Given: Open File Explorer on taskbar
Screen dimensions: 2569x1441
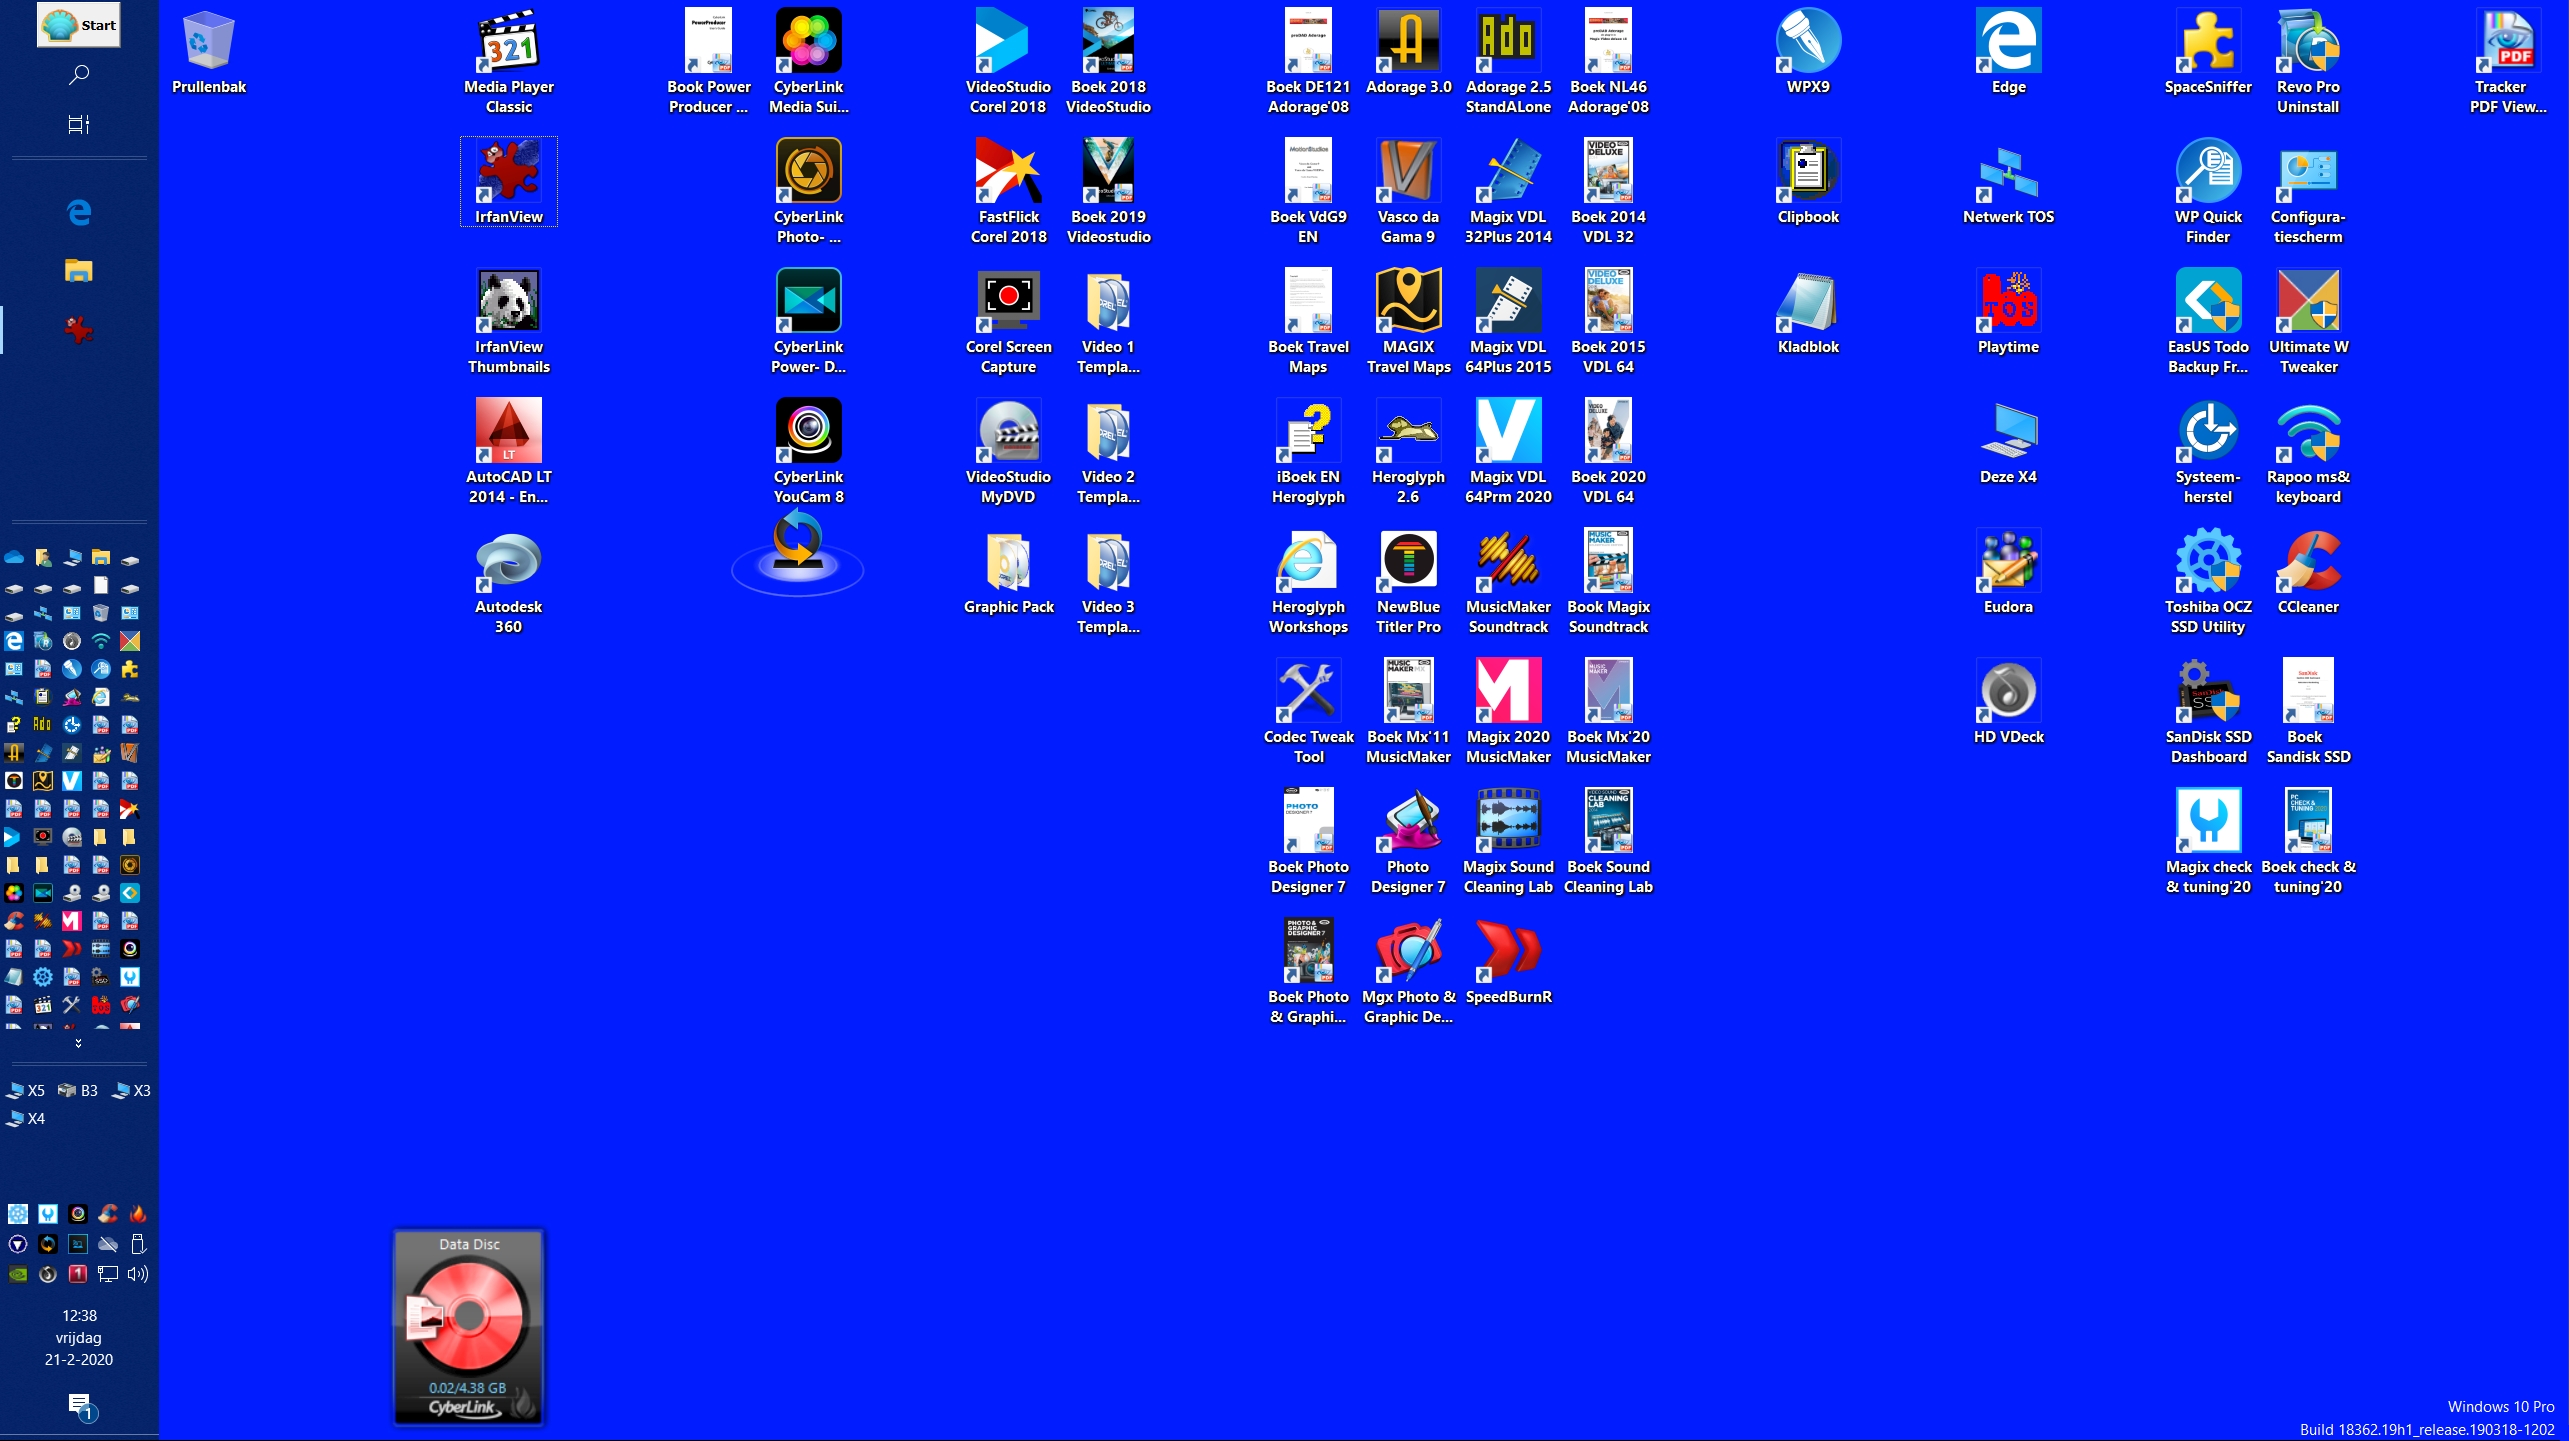Looking at the screenshot, I should coord(79,270).
